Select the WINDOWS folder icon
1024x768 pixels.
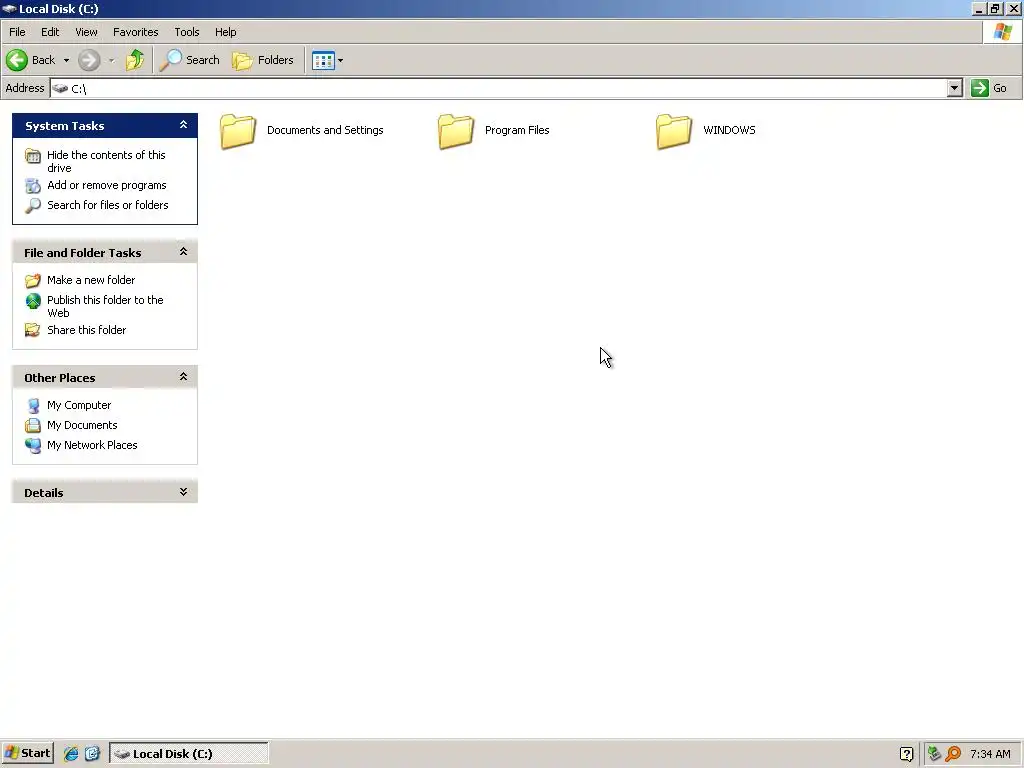pos(674,131)
